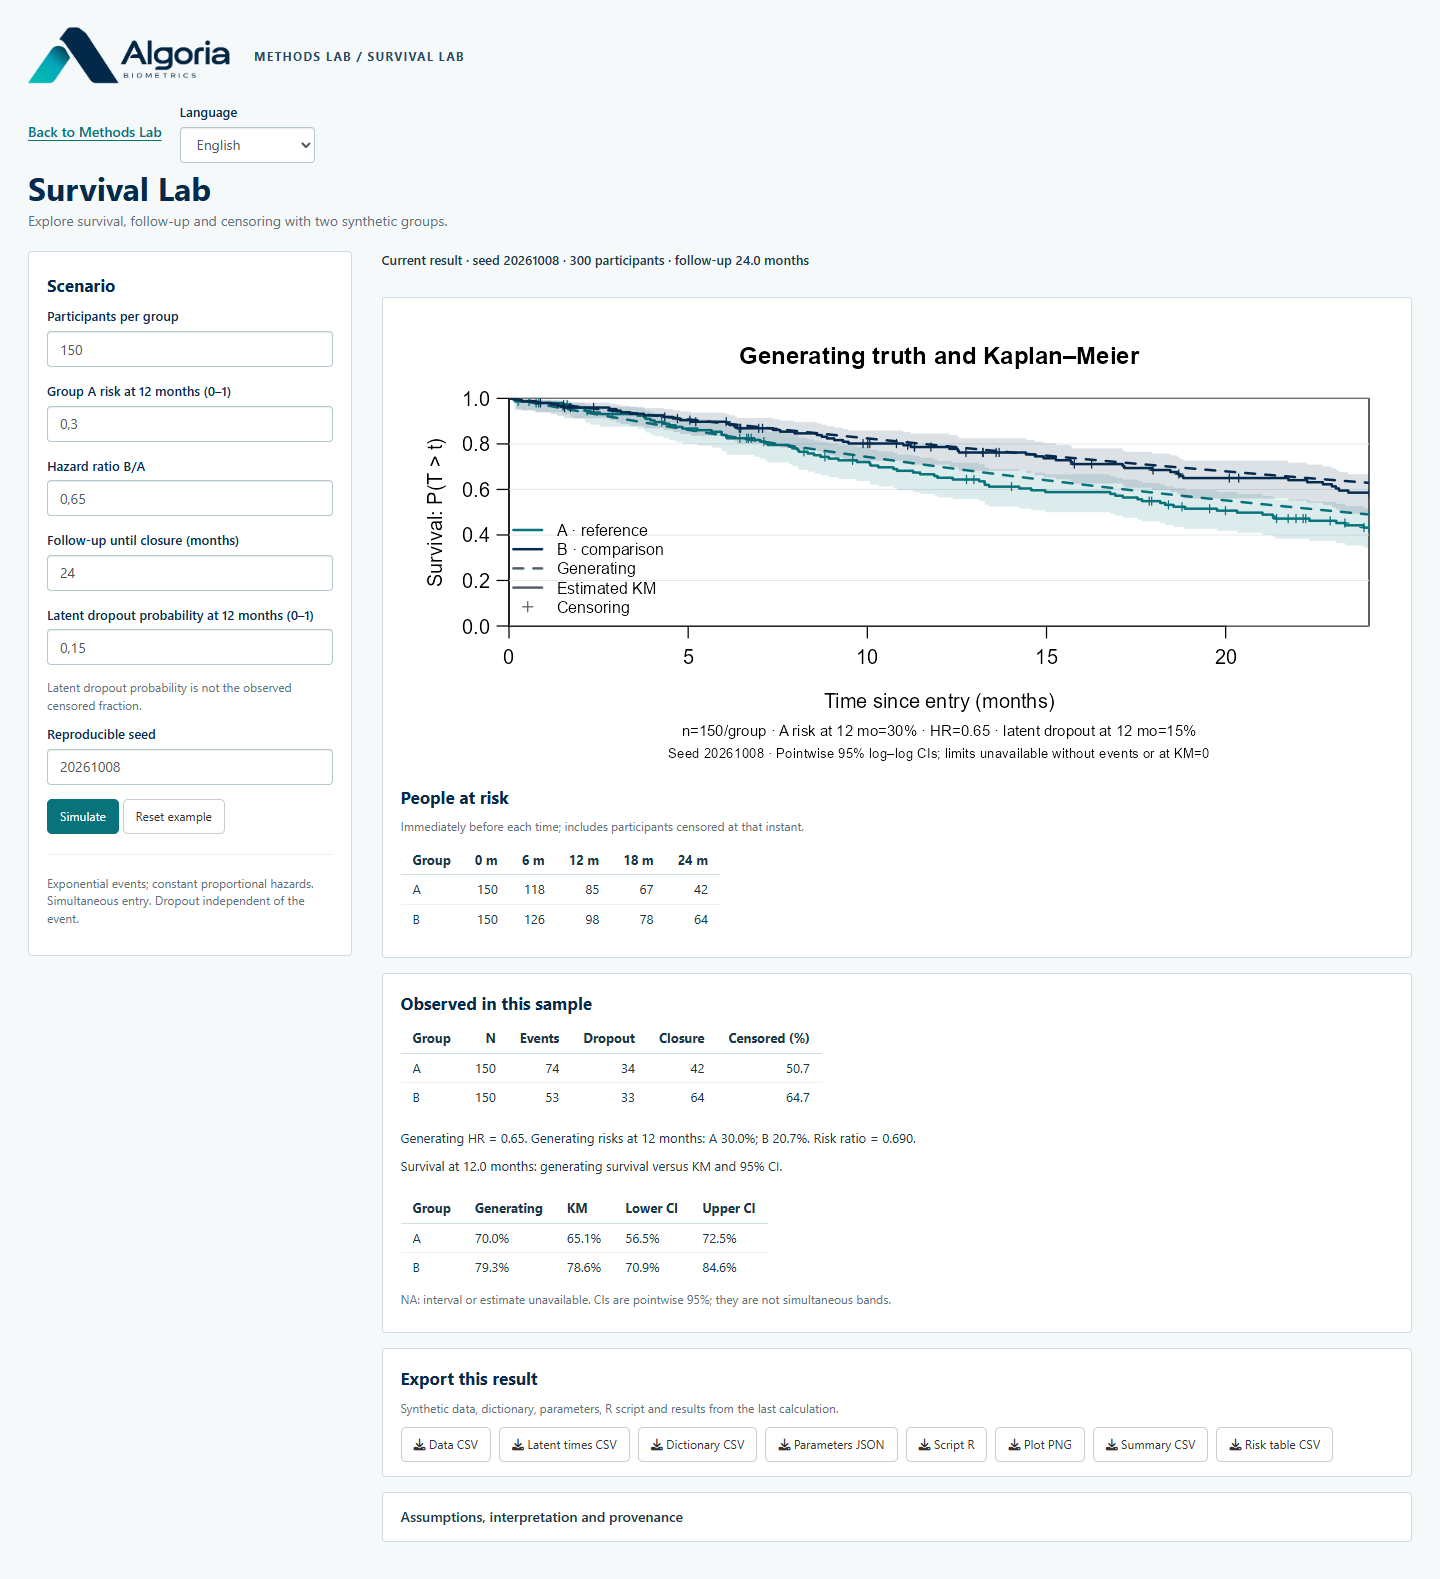Click the Current result seed summary line
Viewport: 1440px width, 1579px height.
(595, 261)
